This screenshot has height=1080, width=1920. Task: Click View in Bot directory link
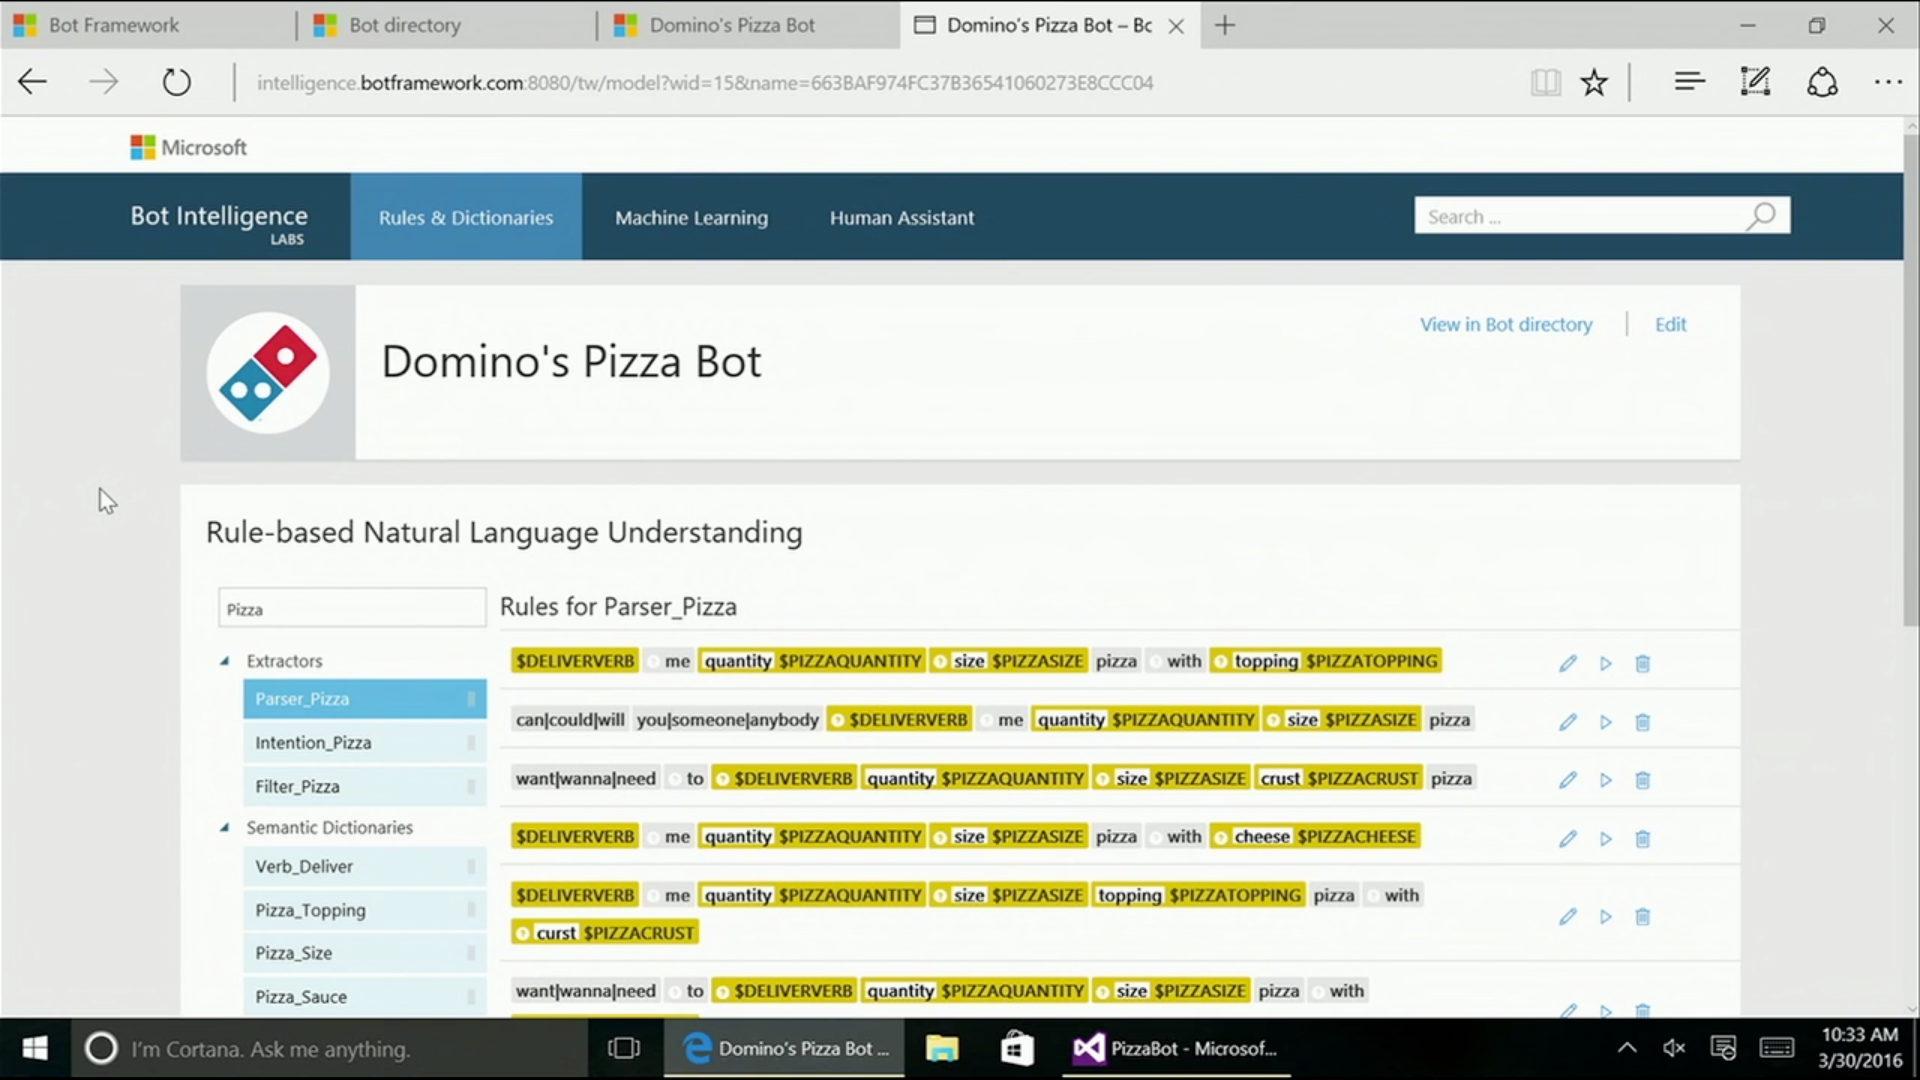pos(1506,324)
